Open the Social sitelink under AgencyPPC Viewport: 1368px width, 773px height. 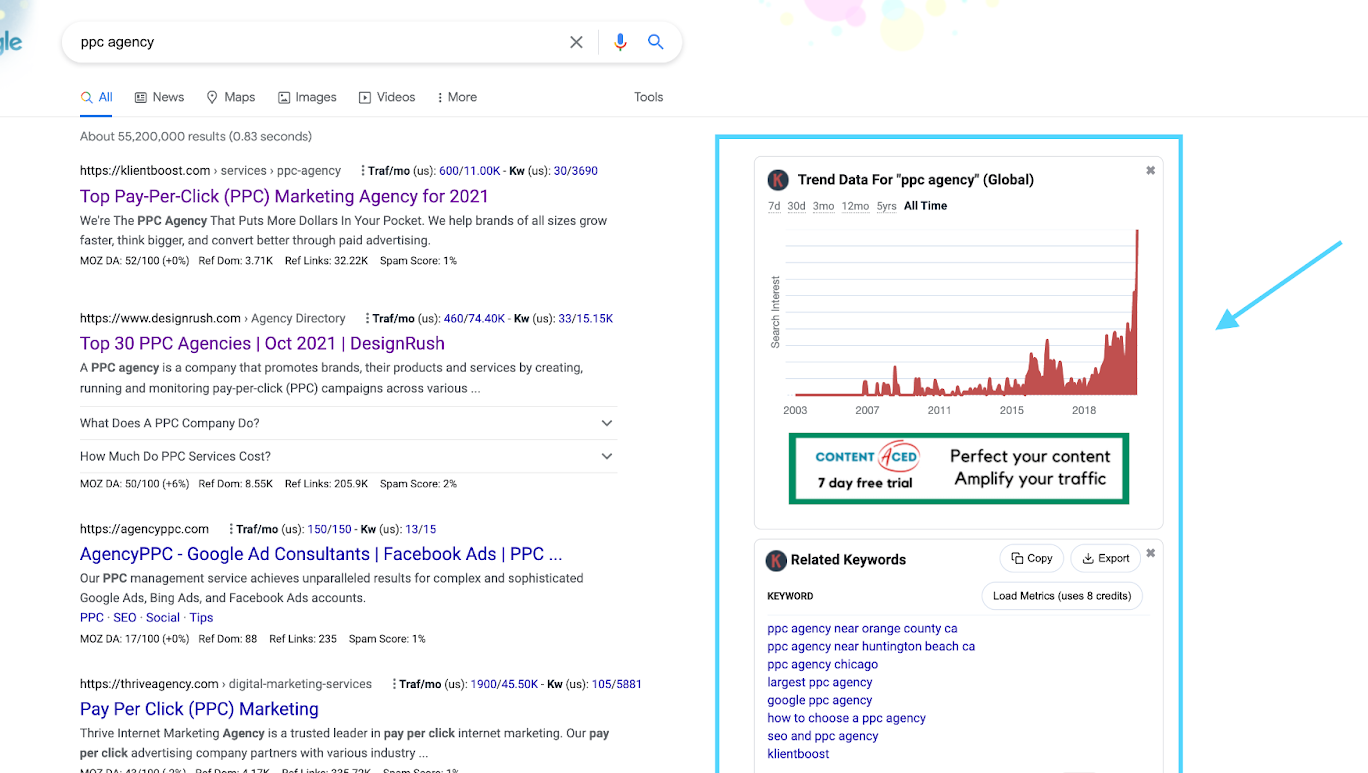[x=163, y=618]
